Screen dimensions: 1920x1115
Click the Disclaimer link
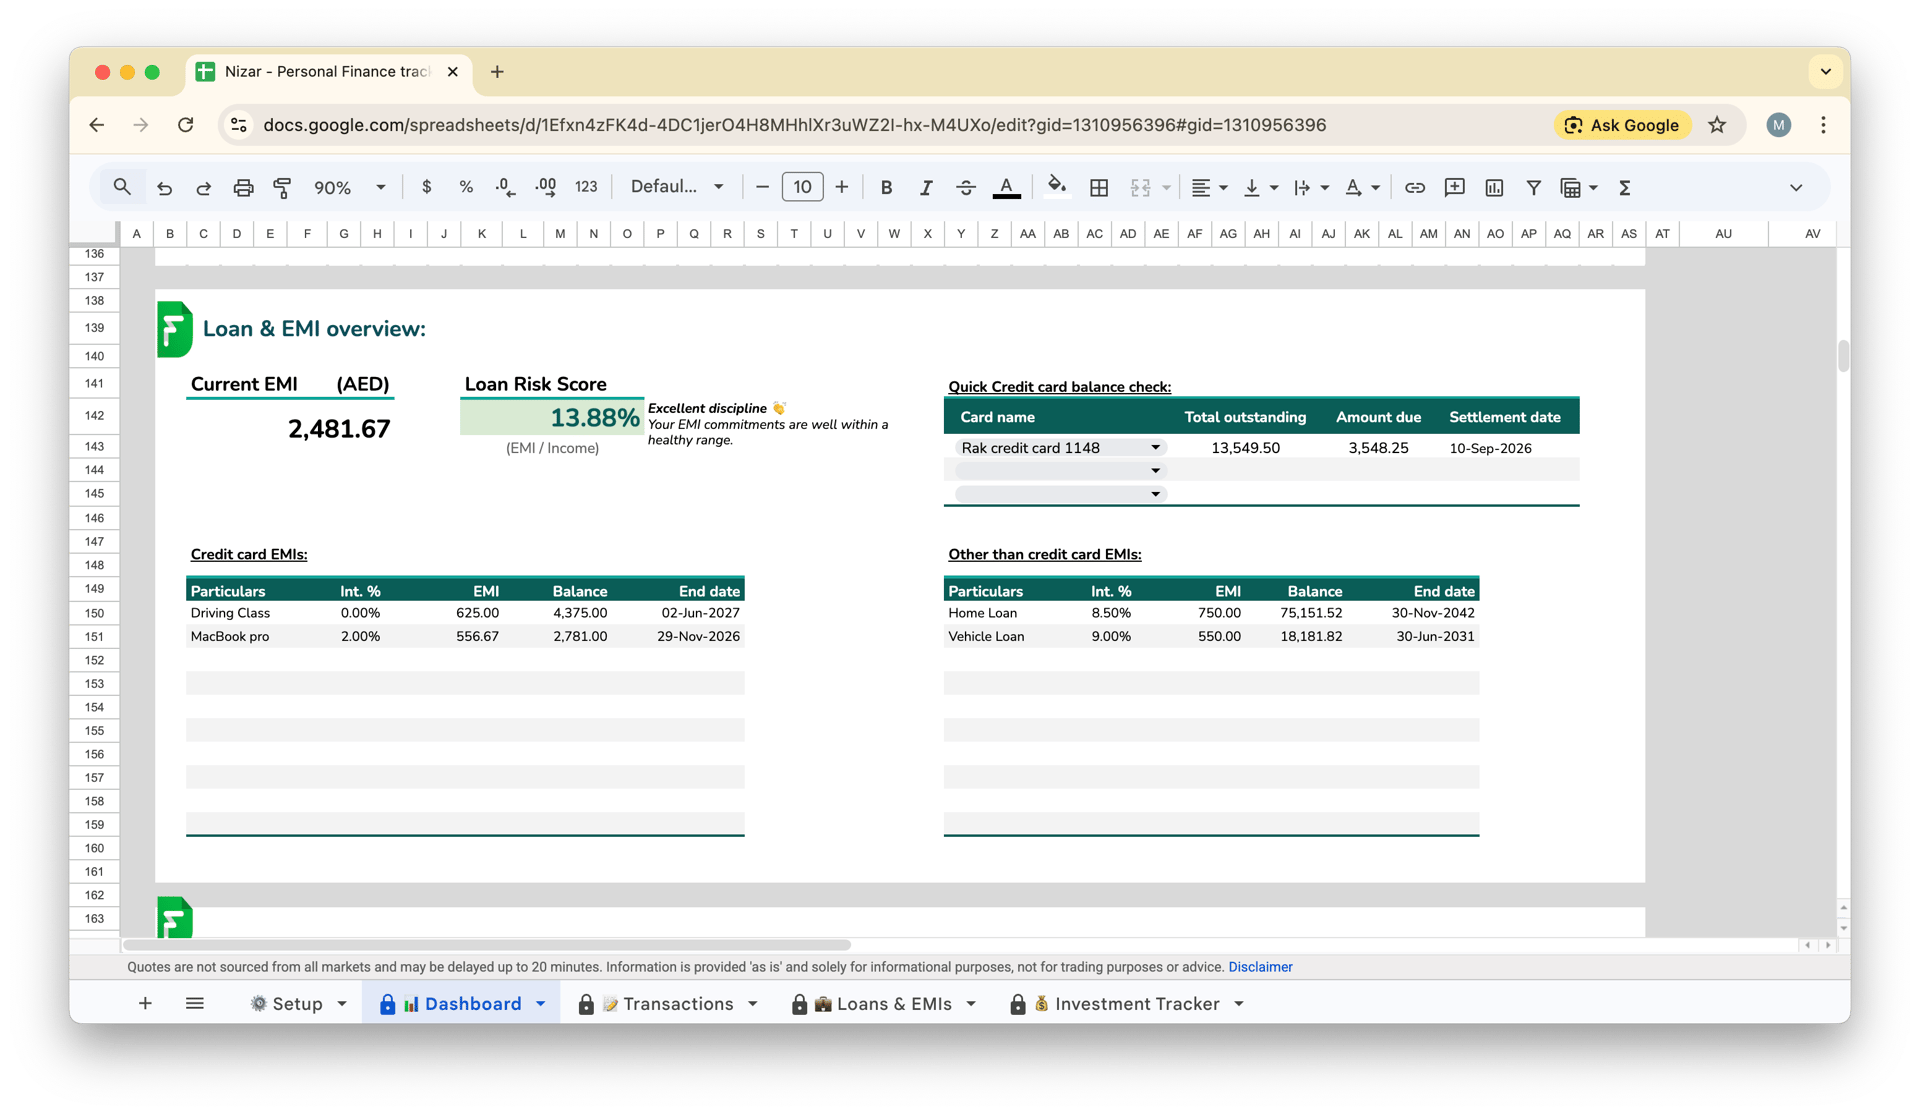(x=1259, y=967)
